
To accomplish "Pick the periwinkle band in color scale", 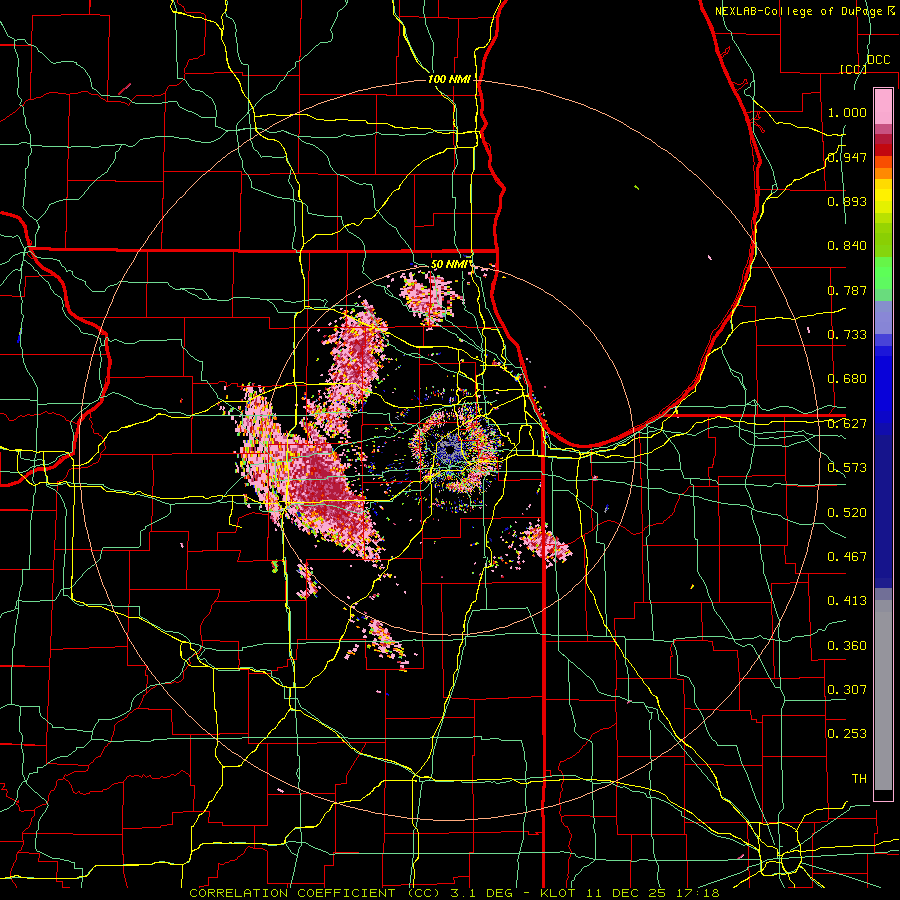I will [x=883, y=317].
